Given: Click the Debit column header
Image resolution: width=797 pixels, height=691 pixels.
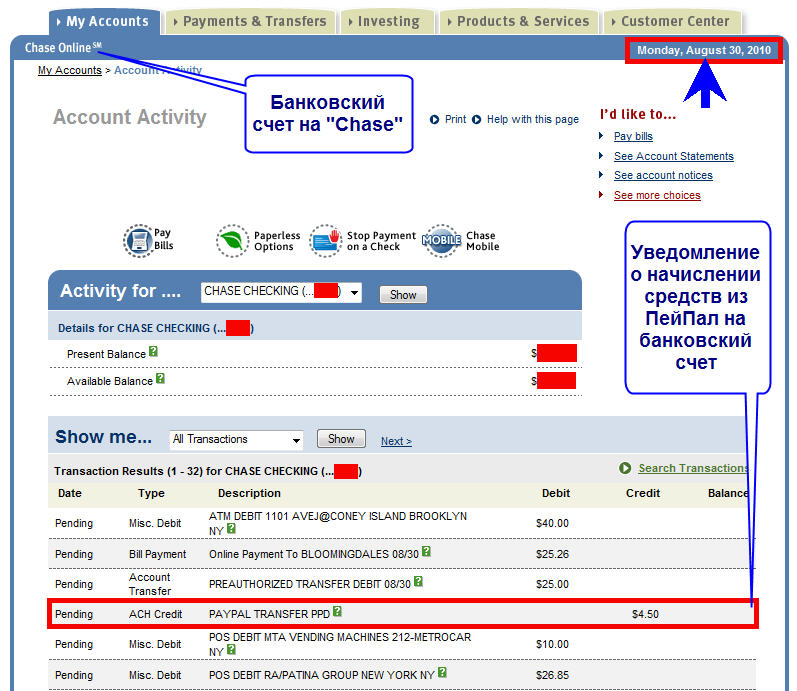Looking at the screenshot, I should pyautogui.click(x=556, y=493).
